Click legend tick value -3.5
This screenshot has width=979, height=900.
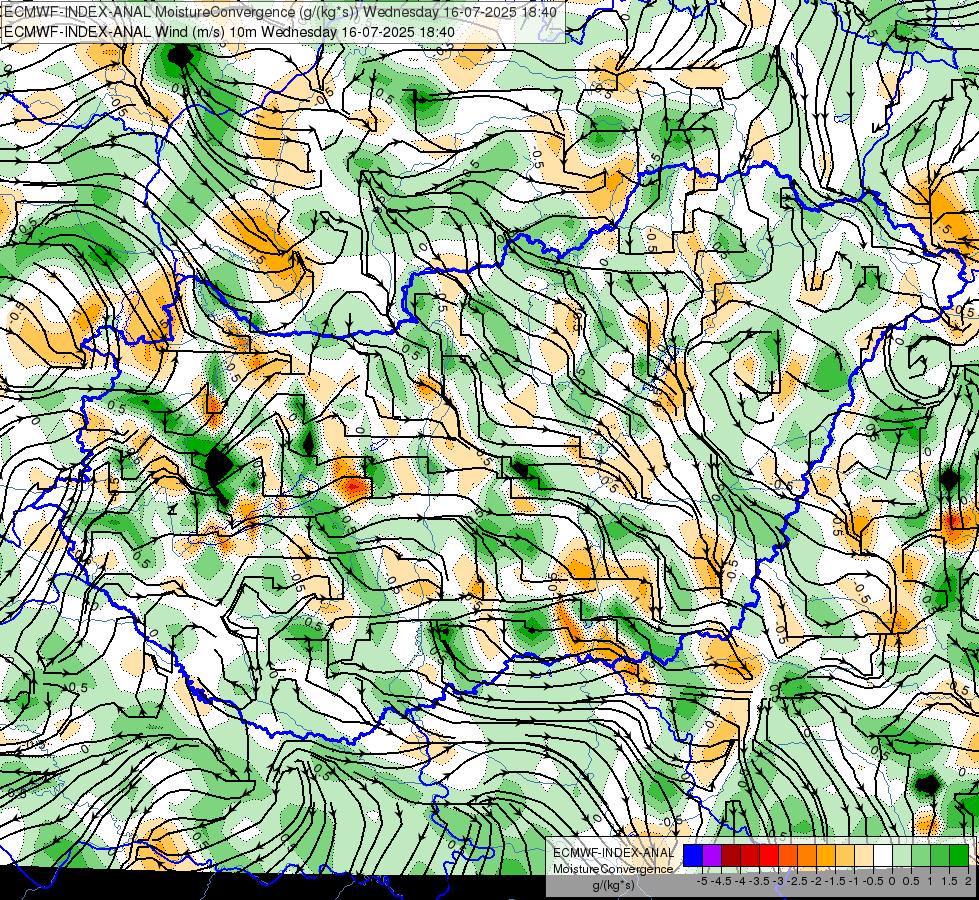pyautogui.click(x=759, y=881)
